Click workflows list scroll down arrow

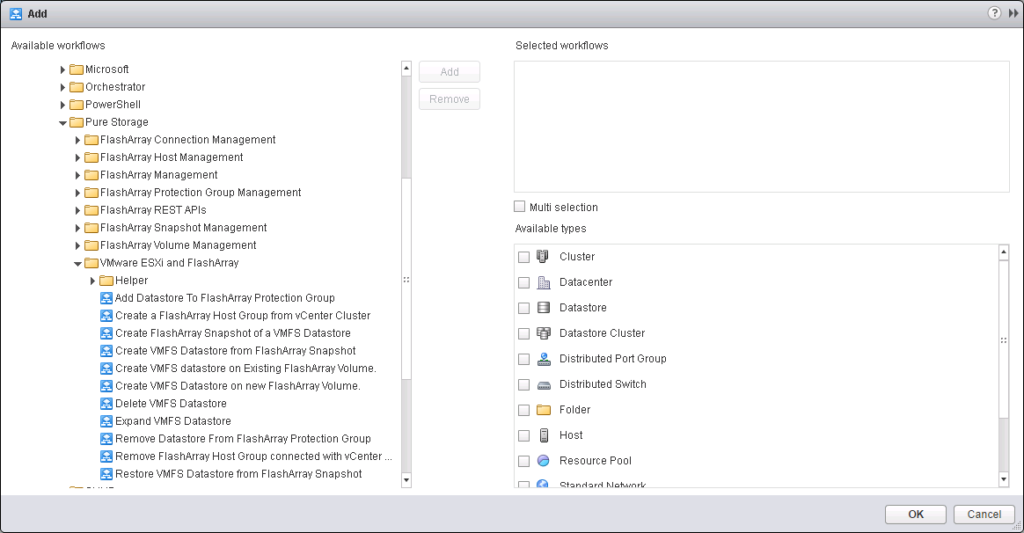tap(406, 480)
